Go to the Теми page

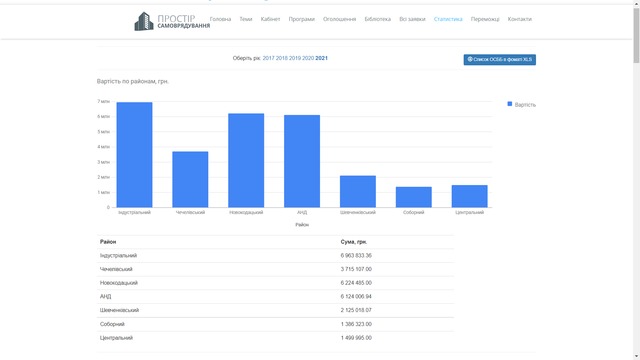[246, 19]
